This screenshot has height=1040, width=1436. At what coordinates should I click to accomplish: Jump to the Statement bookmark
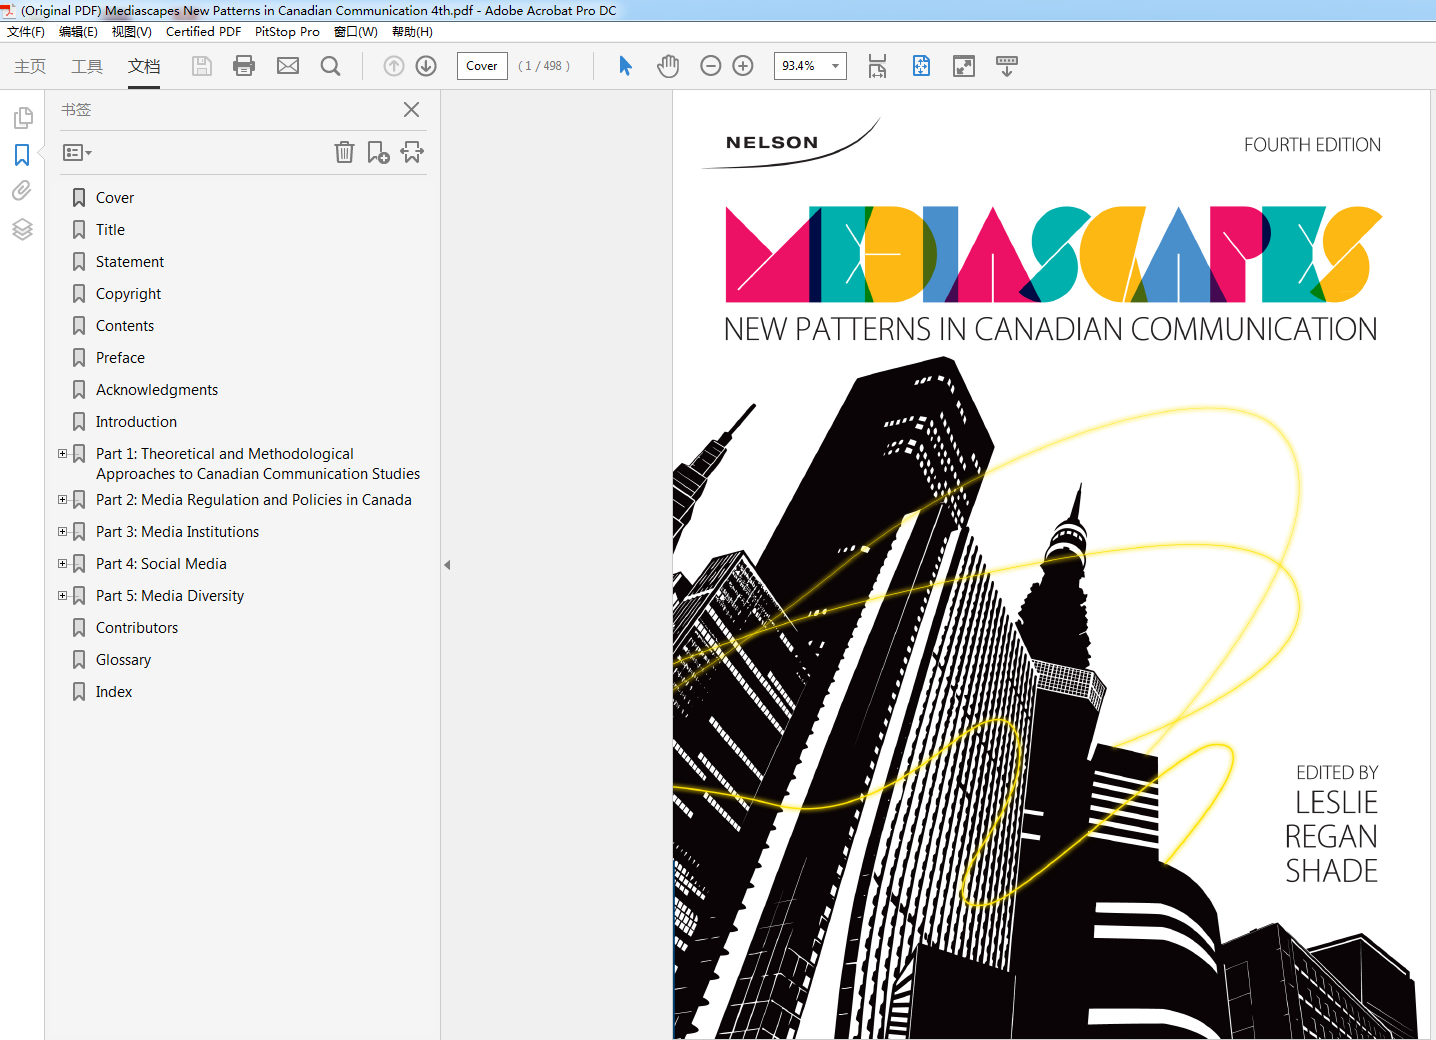(x=130, y=262)
